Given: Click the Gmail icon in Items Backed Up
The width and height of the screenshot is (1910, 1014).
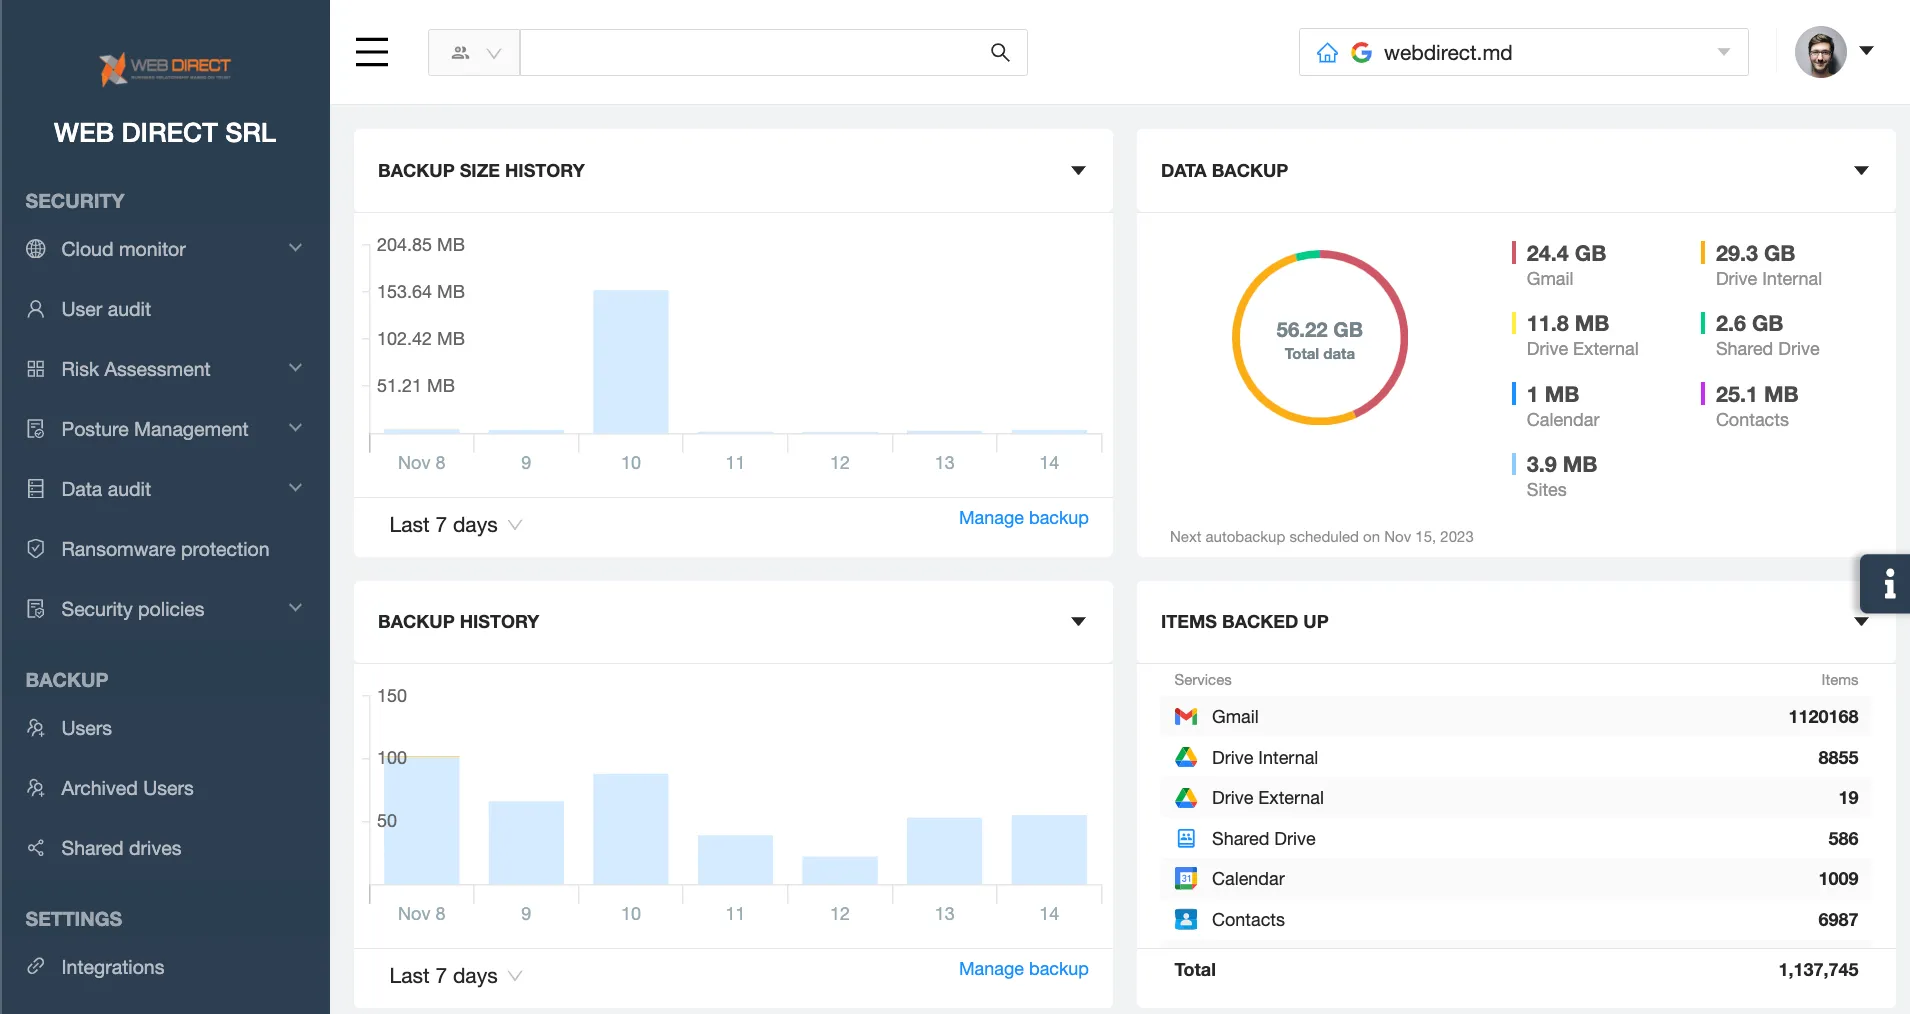Looking at the screenshot, I should coord(1186,717).
